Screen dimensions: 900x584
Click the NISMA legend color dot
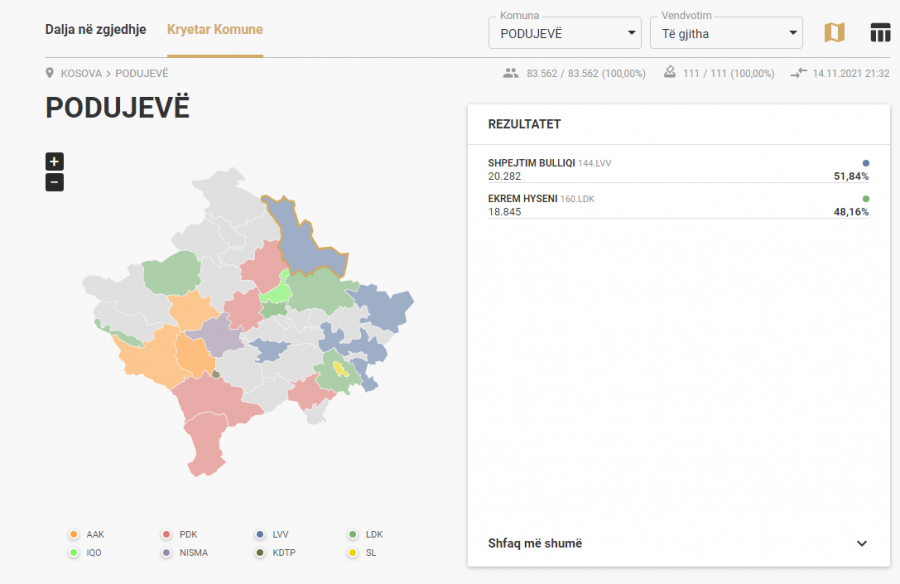166,552
